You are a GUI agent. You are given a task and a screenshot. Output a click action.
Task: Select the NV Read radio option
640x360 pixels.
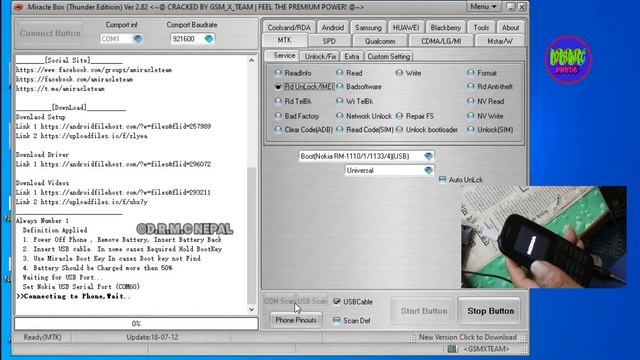pos(471,101)
